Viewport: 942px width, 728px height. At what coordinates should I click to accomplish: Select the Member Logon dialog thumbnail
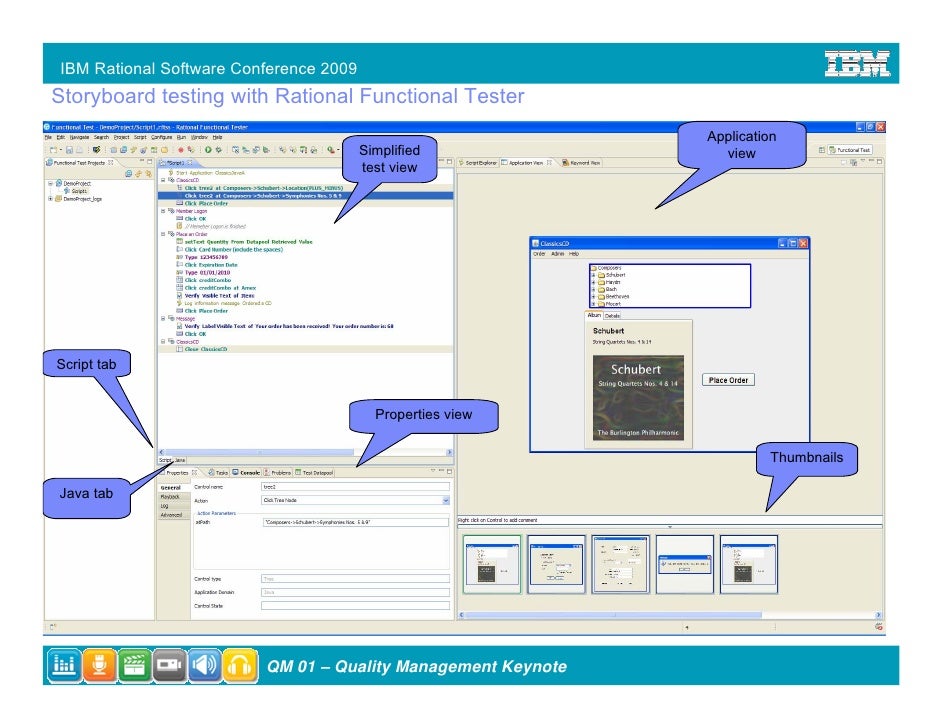point(556,565)
